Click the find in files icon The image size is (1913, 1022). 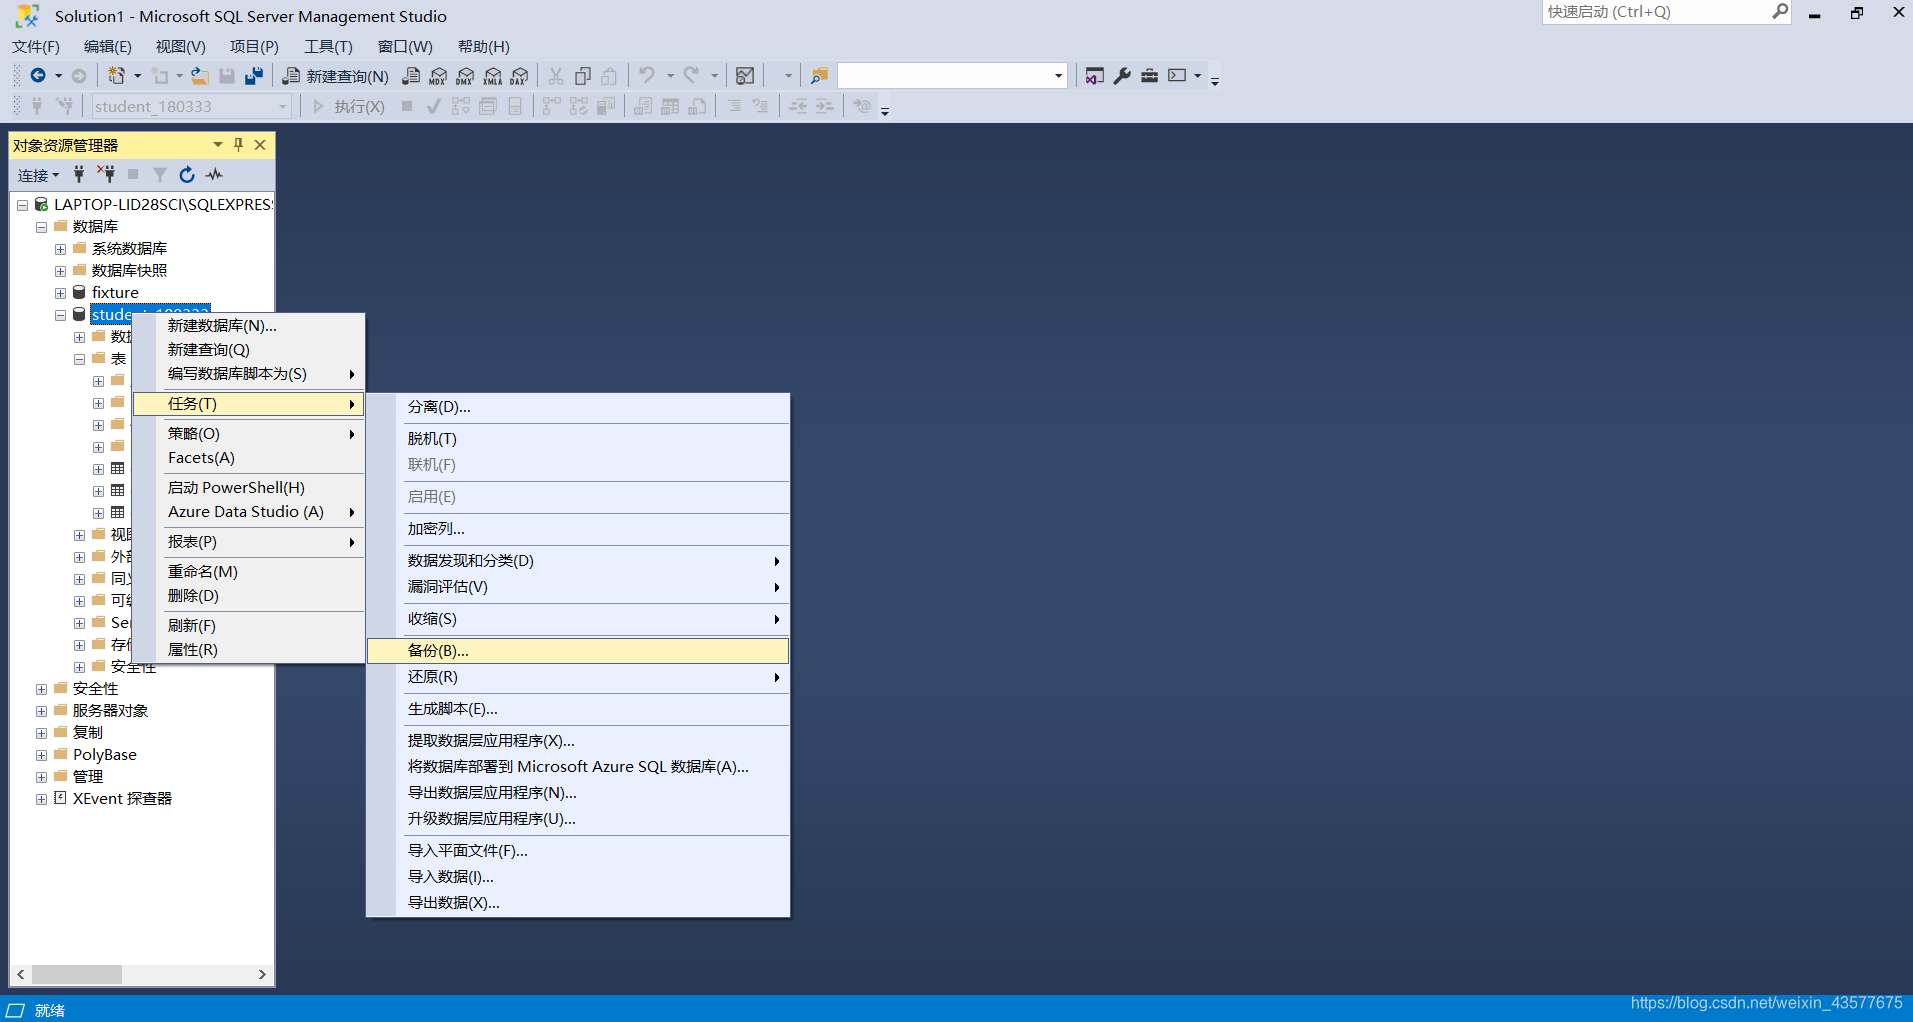(819, 76)
